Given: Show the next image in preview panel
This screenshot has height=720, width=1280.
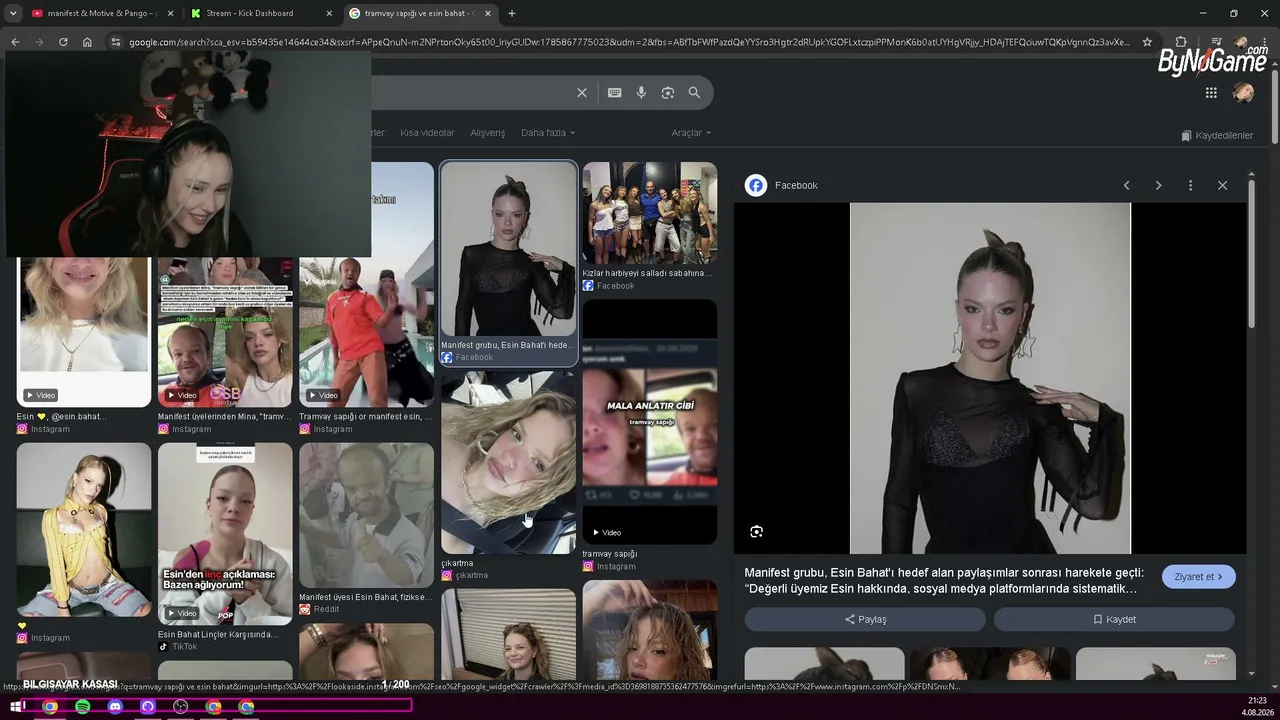Looking at the screenshot, I should [x=1158, y=185].
